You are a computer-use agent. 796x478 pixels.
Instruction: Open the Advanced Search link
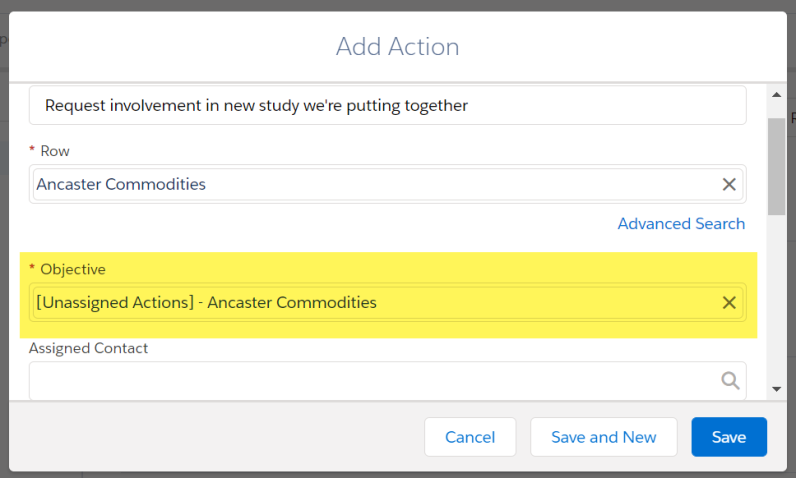tap(681, 224)
